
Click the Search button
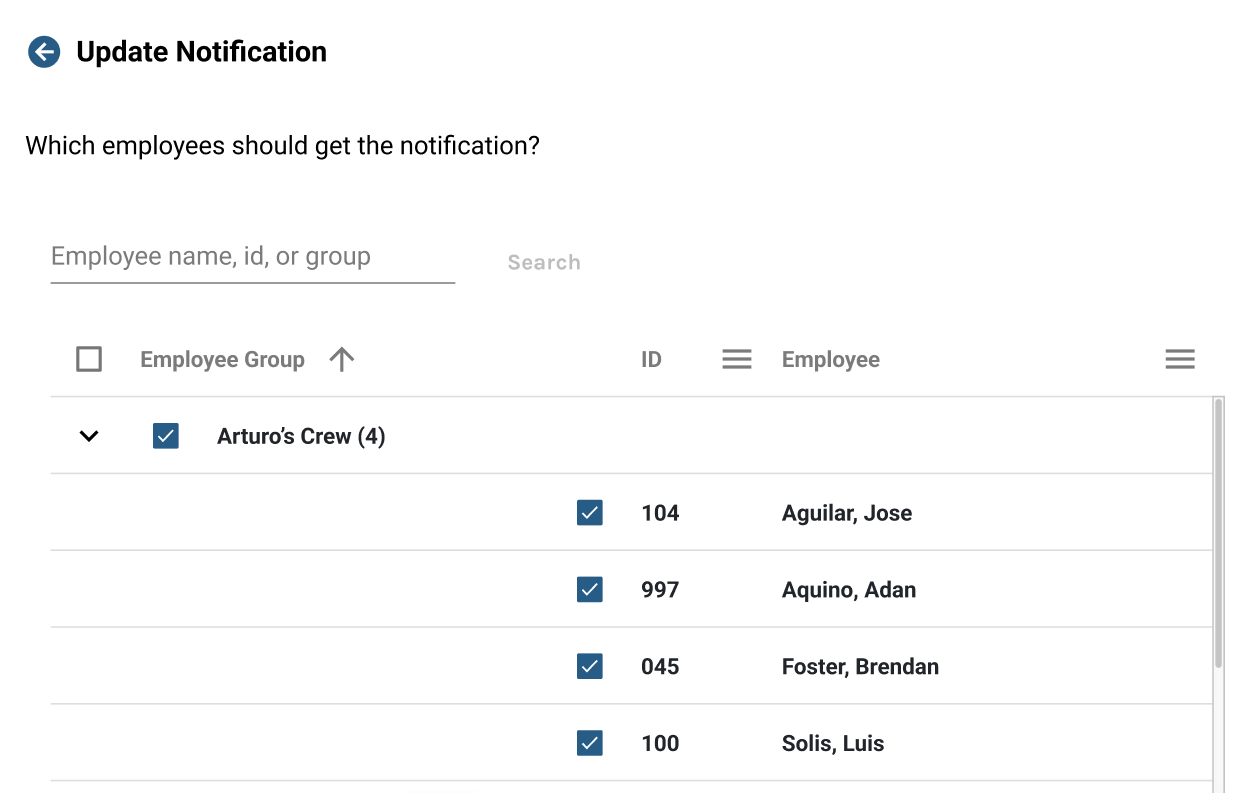pyautogui.click(x=544, y=262)
